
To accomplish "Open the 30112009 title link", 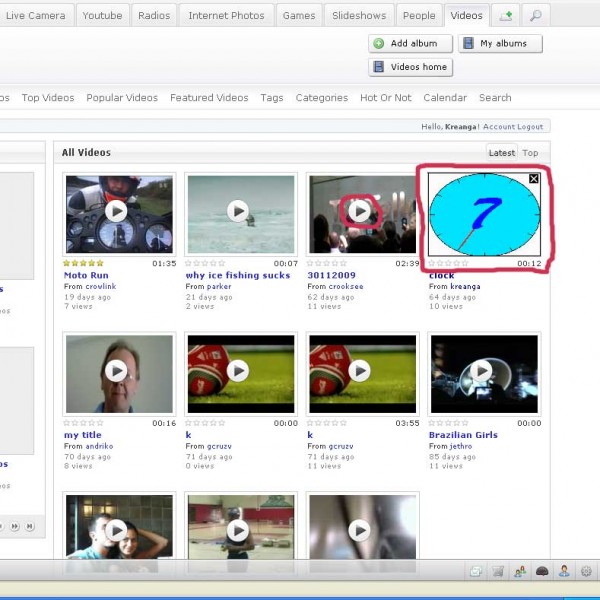I will click(331, 275).
